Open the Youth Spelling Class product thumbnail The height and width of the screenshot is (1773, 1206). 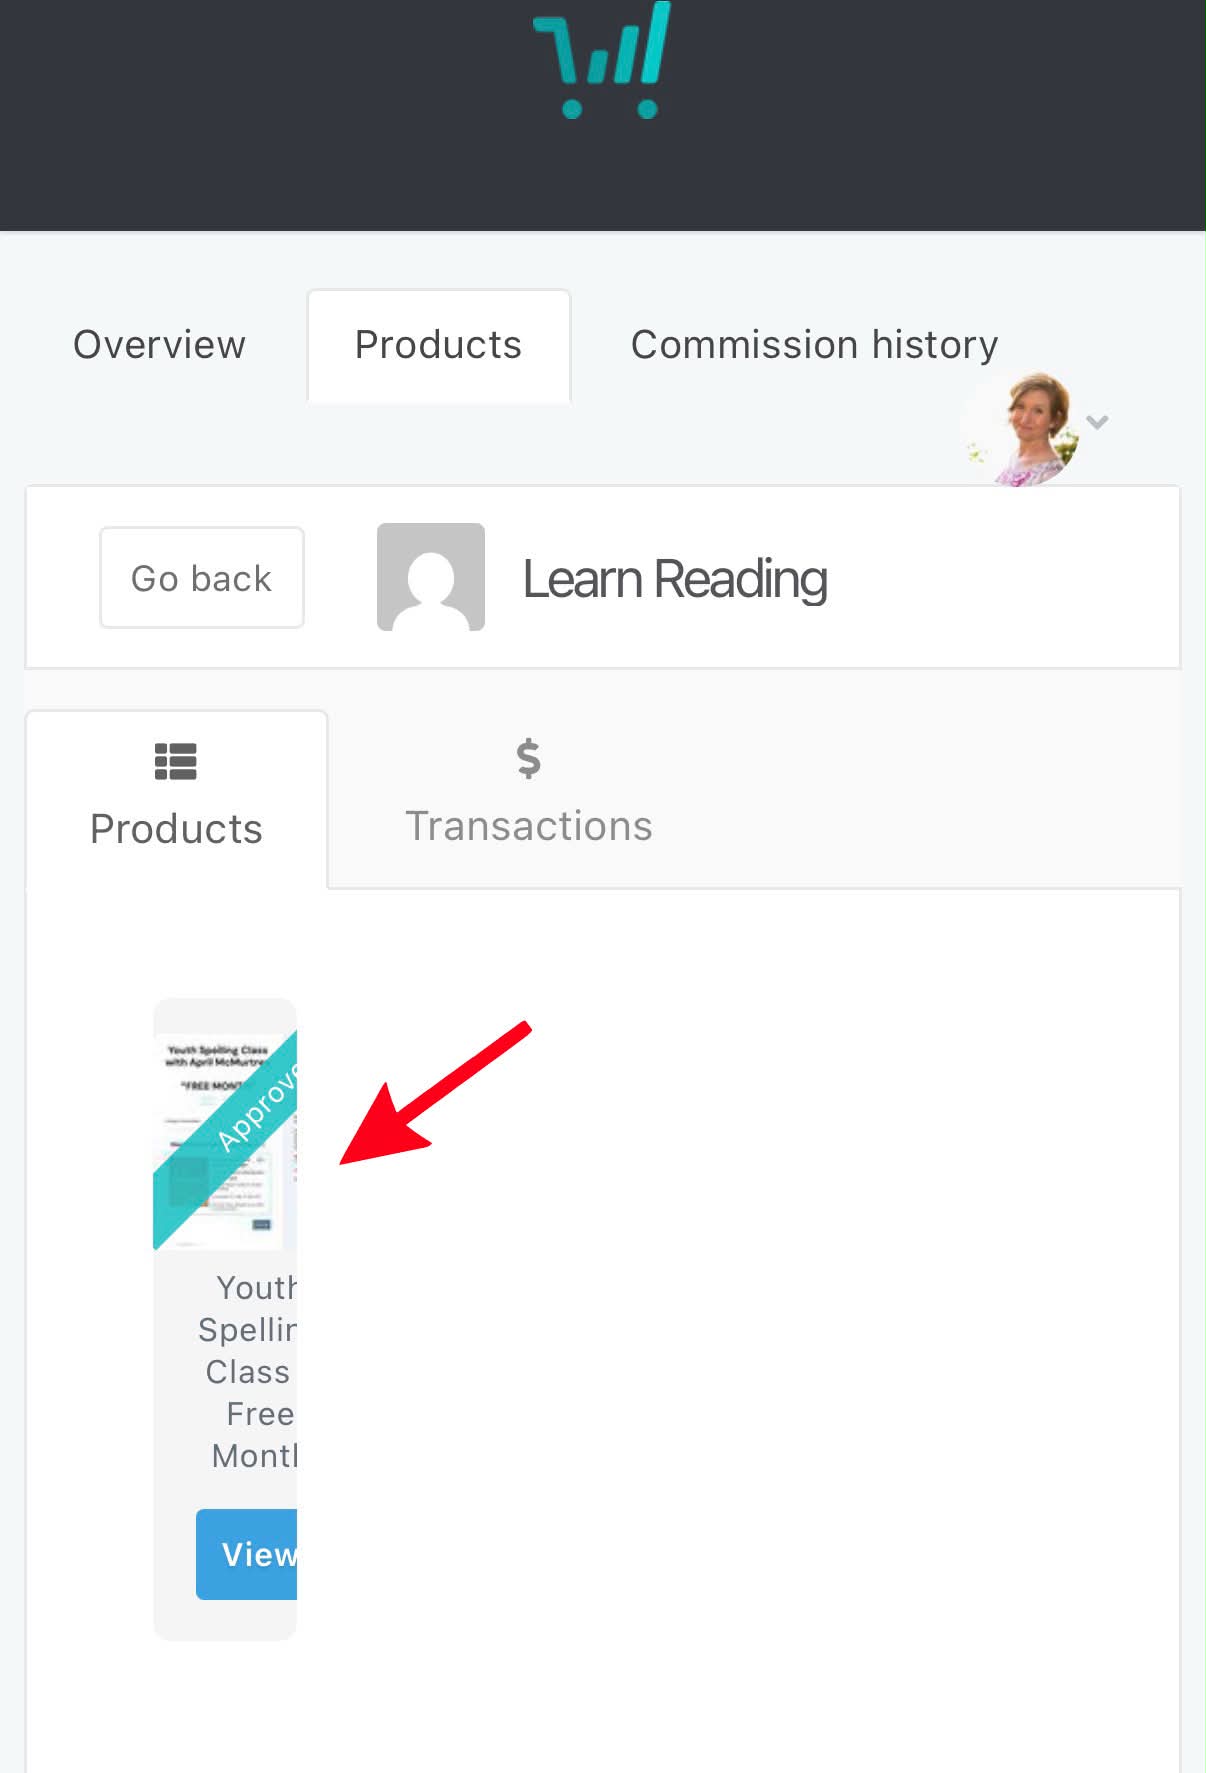(225, 1140)
